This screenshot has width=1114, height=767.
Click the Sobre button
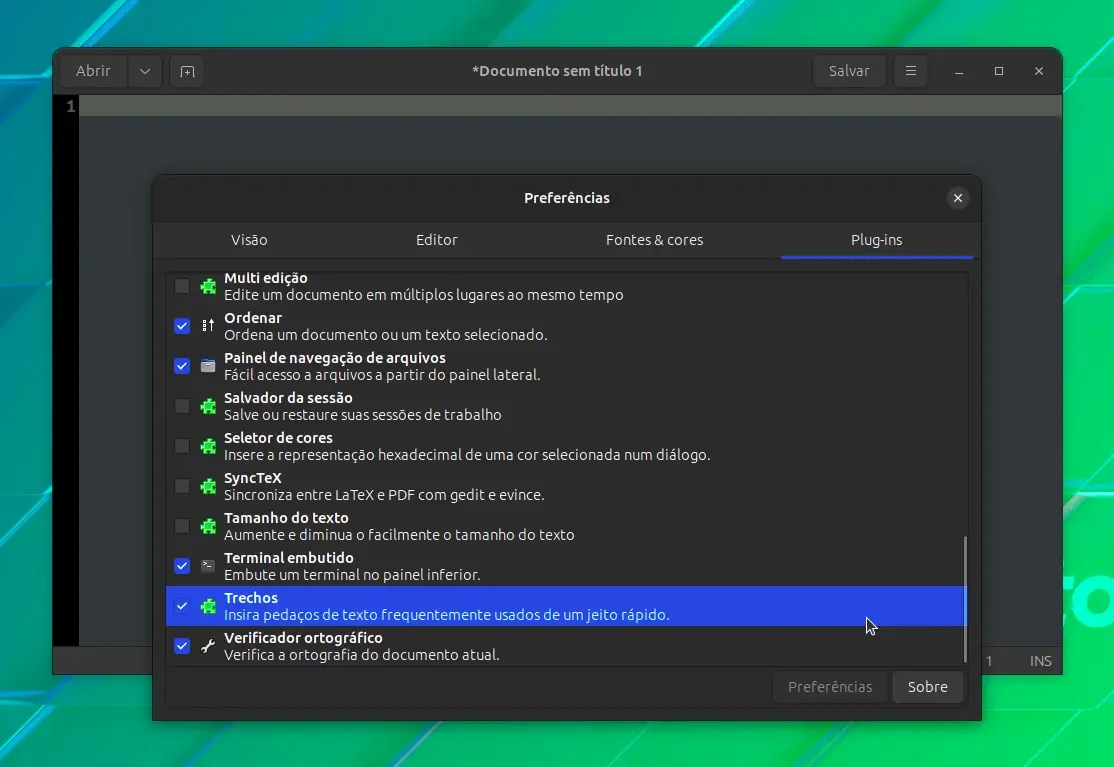click(927, 687)
